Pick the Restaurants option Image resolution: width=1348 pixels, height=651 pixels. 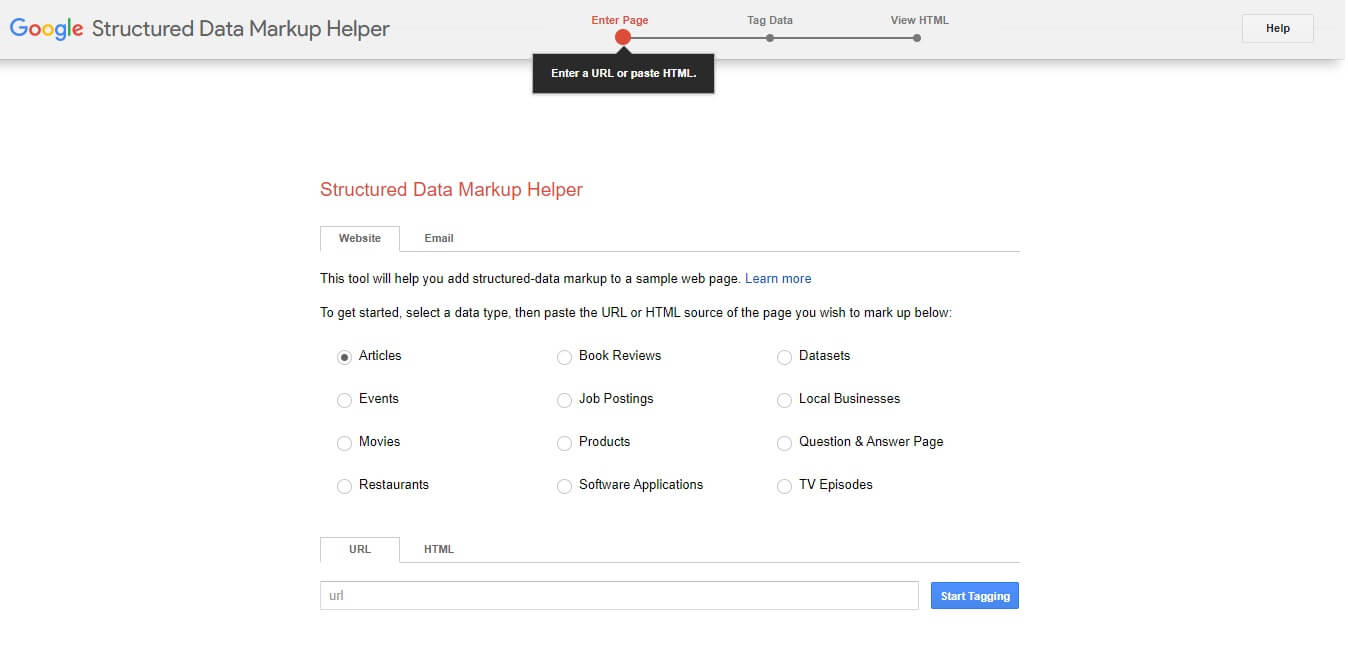(x=344, y=485)
